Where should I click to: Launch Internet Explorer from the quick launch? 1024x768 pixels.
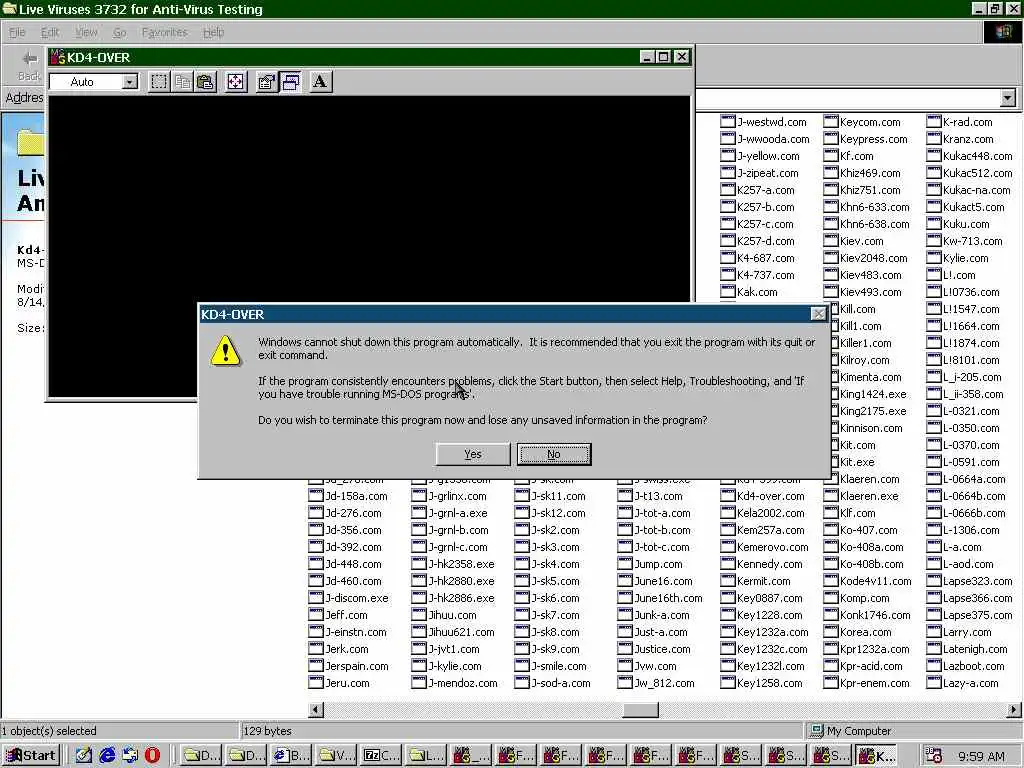[107, 756]
